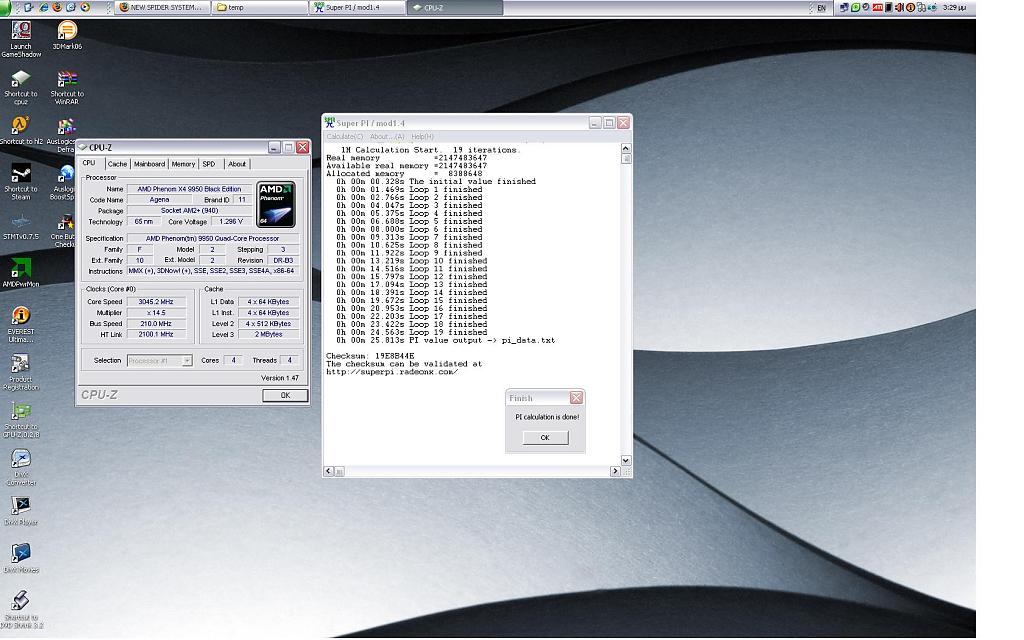Switch to the About tab in CPU-Z
This screenshot has width=1024, height=640.
click(x=236, y=164)
